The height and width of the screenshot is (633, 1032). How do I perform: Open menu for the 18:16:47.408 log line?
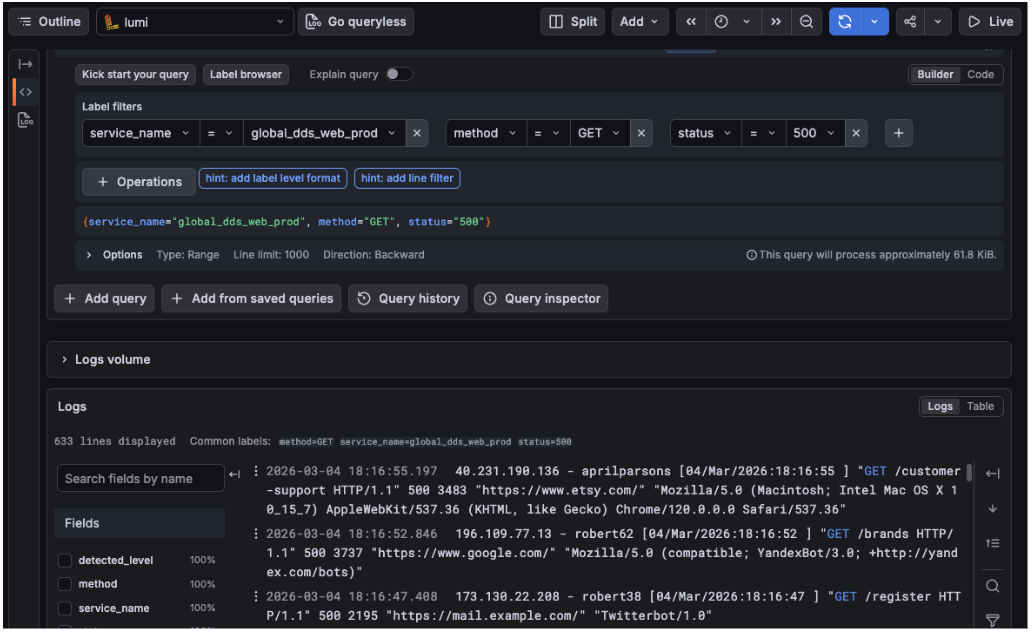tap(256, 596)
